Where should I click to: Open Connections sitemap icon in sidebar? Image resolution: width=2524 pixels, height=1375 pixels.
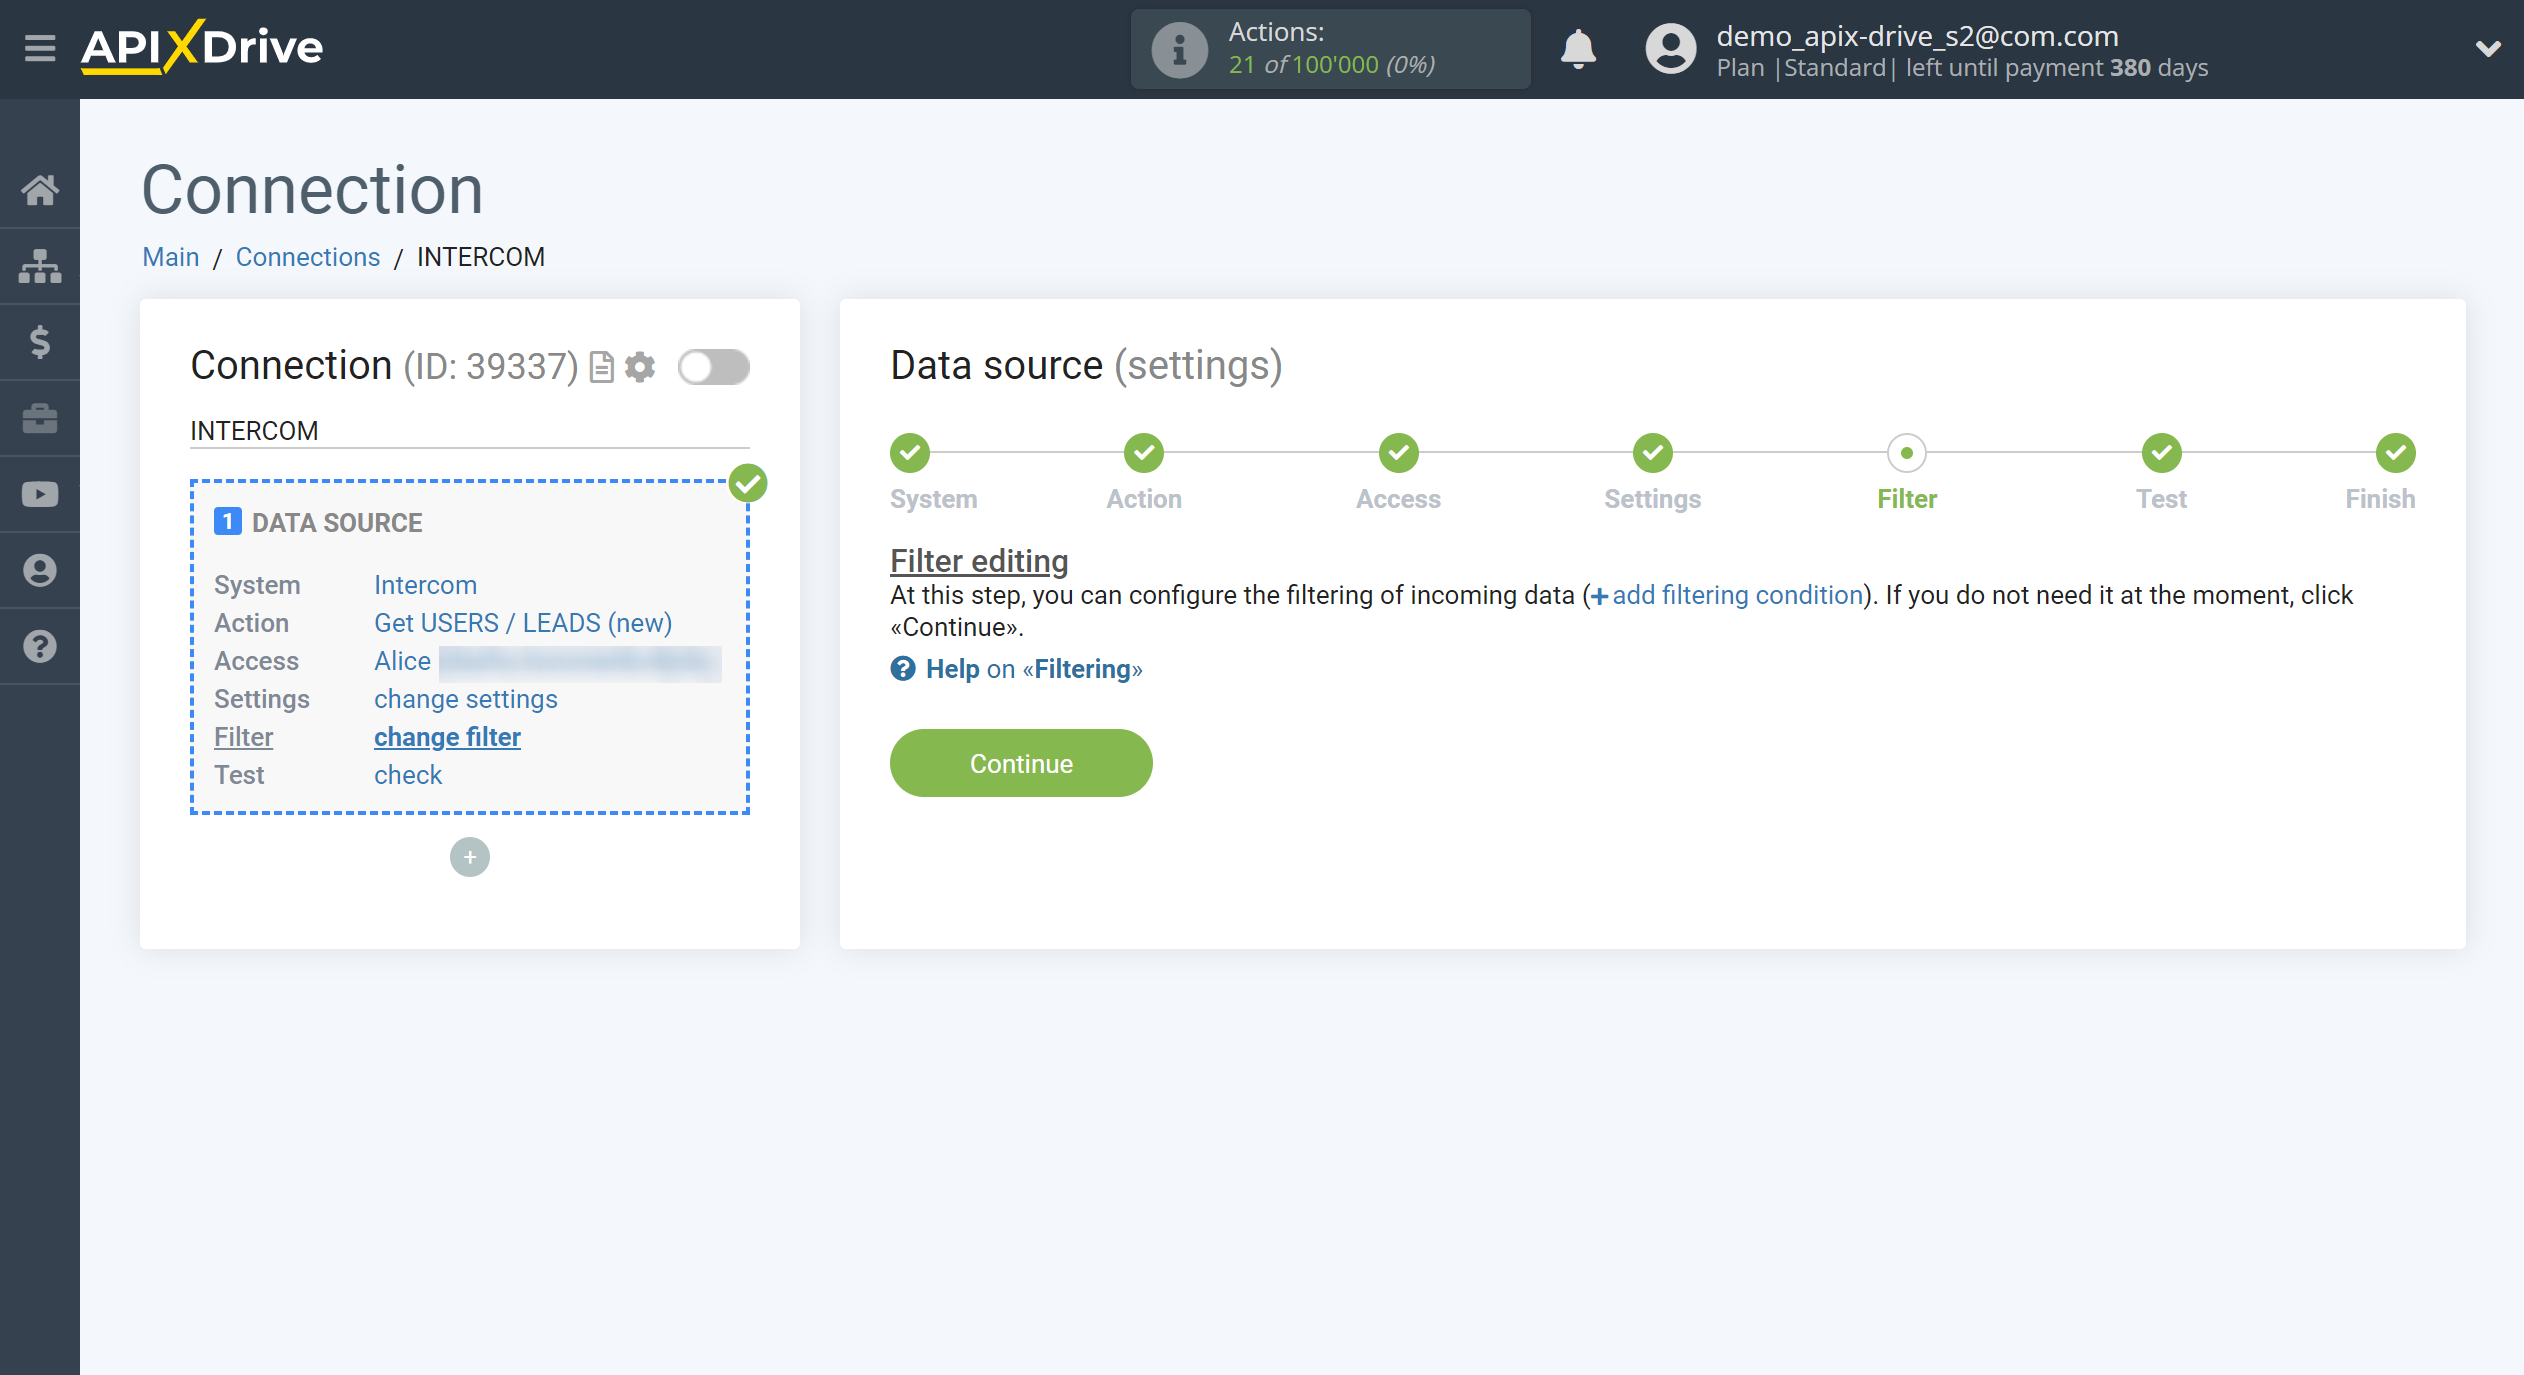(x=40, y=266)
